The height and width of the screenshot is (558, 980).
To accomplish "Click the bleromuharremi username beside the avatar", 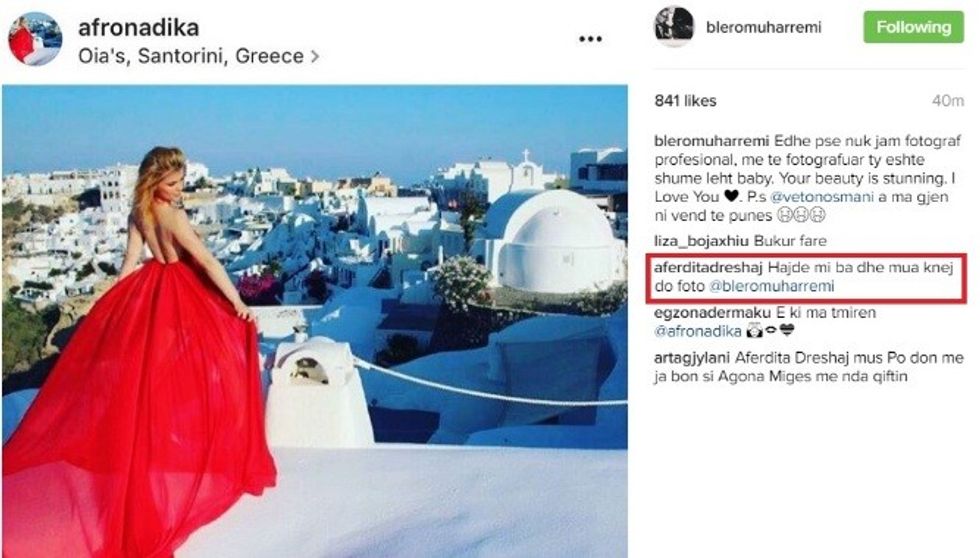I will tap(763, 27).
